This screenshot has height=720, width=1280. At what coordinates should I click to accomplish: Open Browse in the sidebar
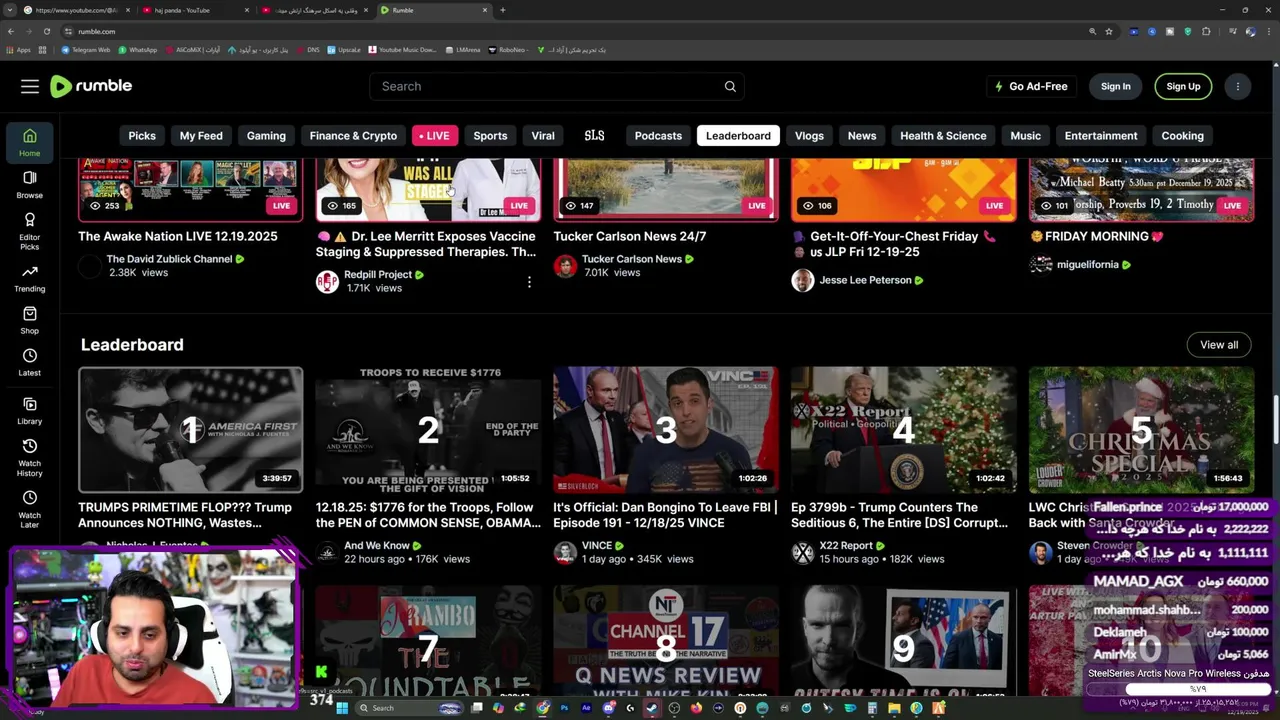point(30,185)
